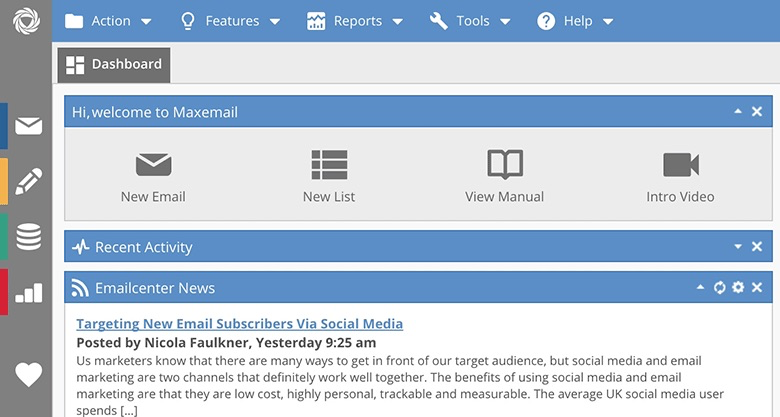Image resolution: width=780 pixels, height=417 pixels.
Task: Click the New List icon
Action: click(x=329, y=164)
